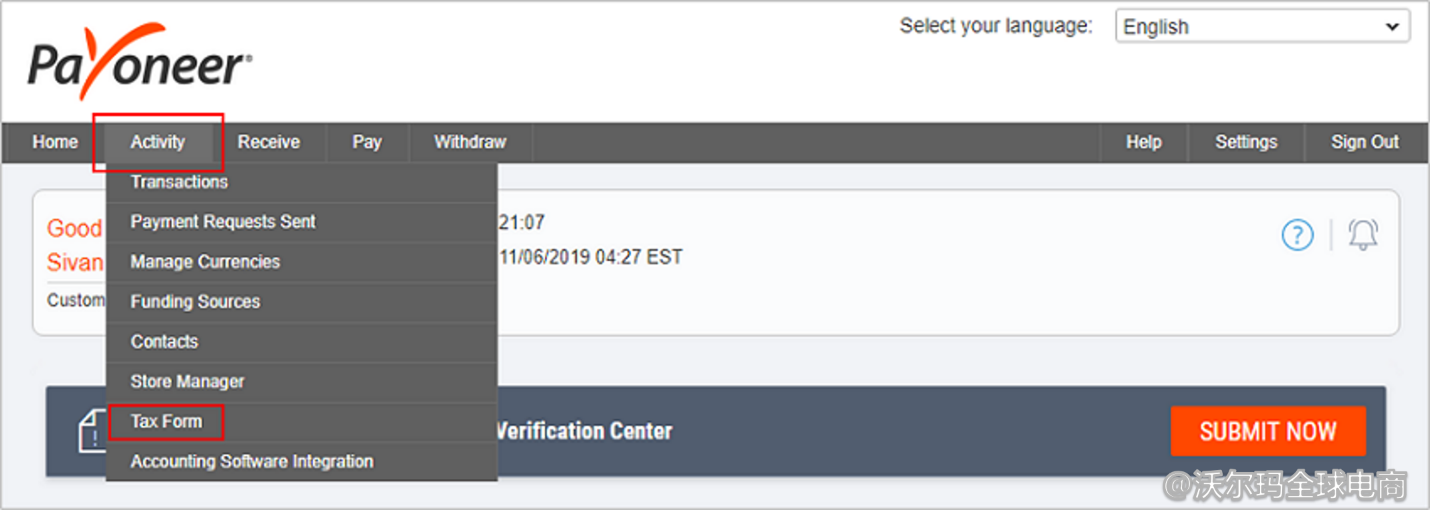
Task: Go to the Home tab
Action: (55, 142)
